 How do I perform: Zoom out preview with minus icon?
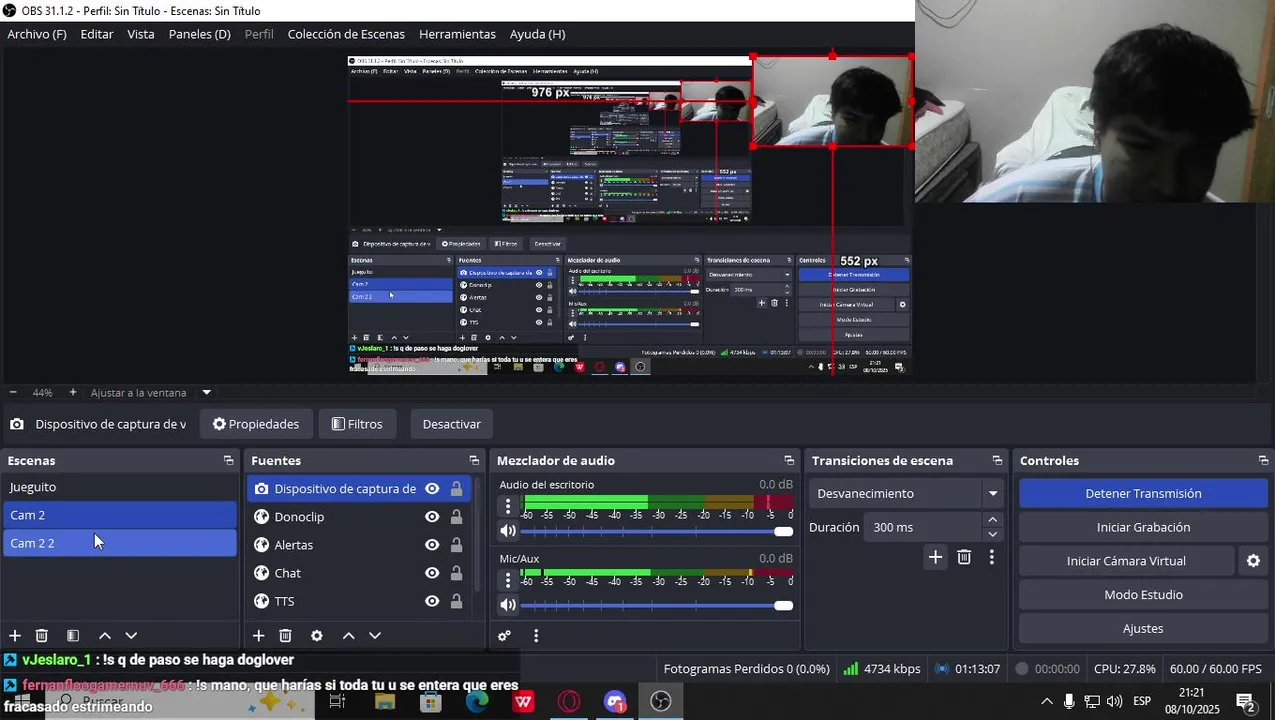coord(13,393)
